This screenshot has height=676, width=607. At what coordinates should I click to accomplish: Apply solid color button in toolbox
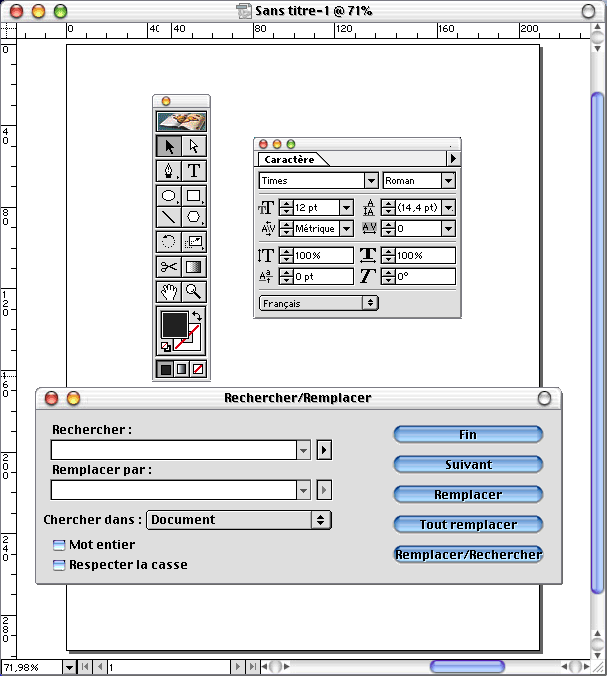166,369
